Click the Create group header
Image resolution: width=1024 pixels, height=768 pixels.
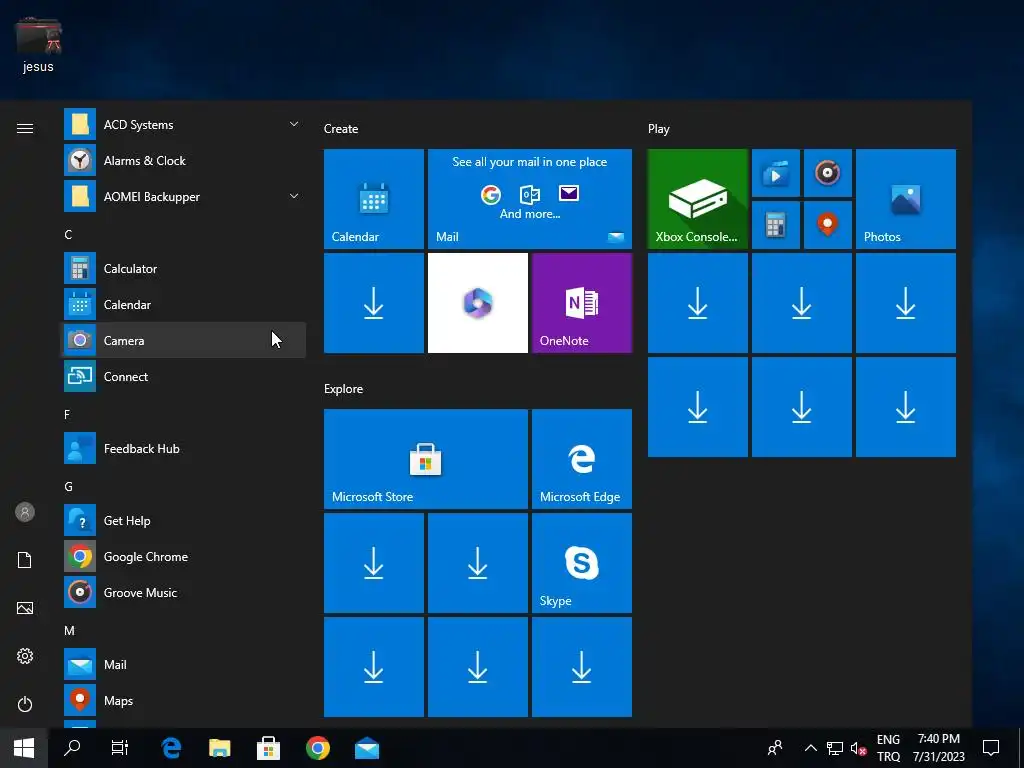[341, 129]
